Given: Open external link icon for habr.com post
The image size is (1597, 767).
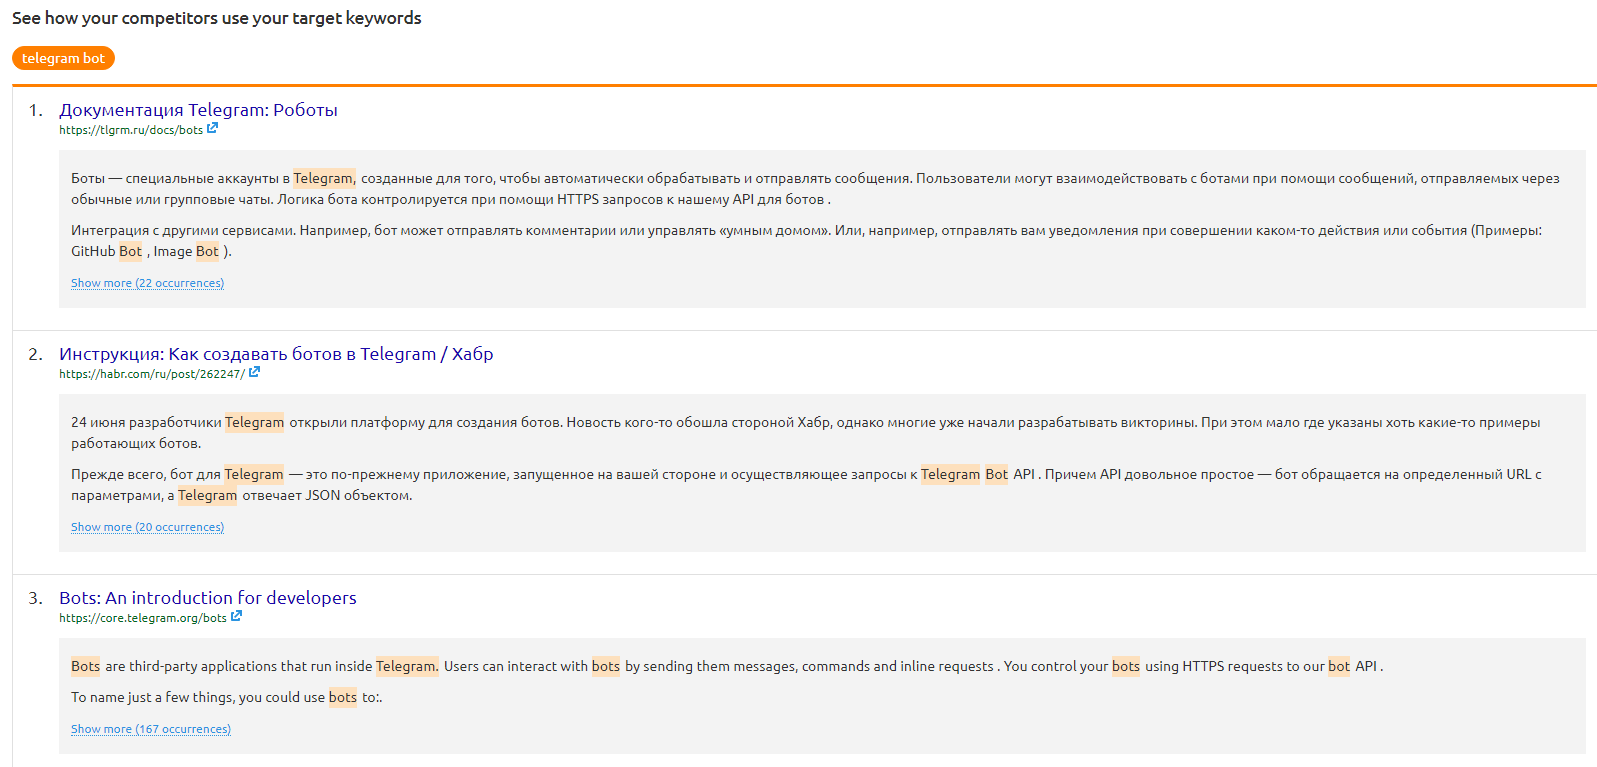Looking at the screenshot, I should click(x=254, y=372).
